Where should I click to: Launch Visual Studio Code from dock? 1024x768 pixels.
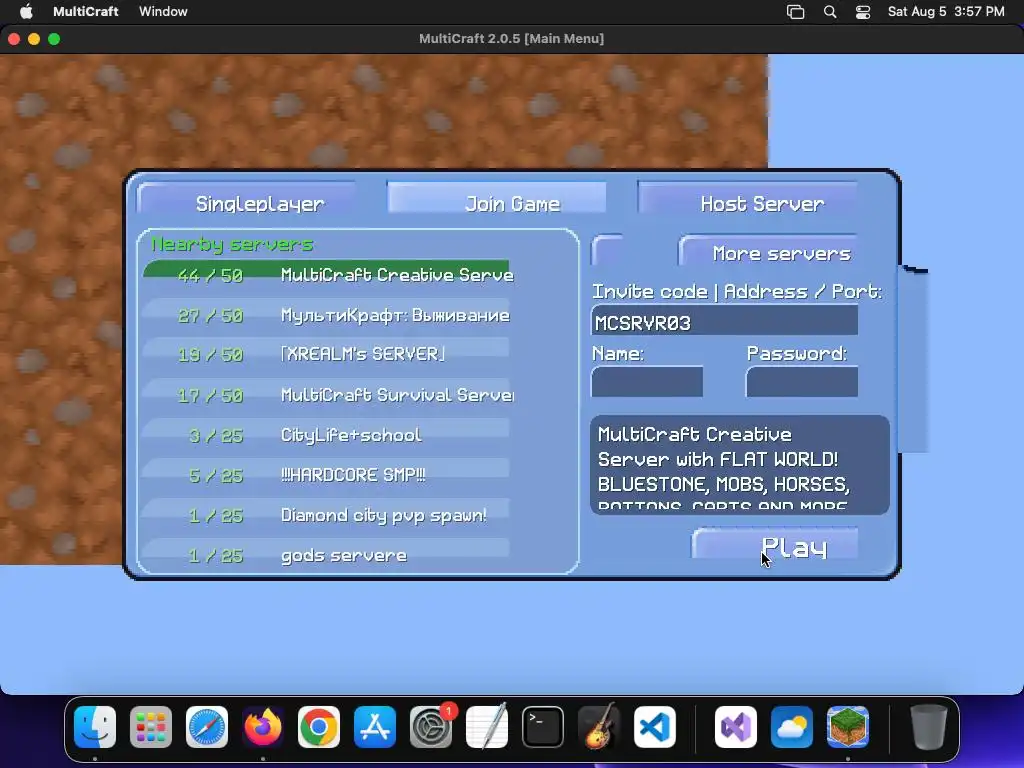(x=655, y=727)
